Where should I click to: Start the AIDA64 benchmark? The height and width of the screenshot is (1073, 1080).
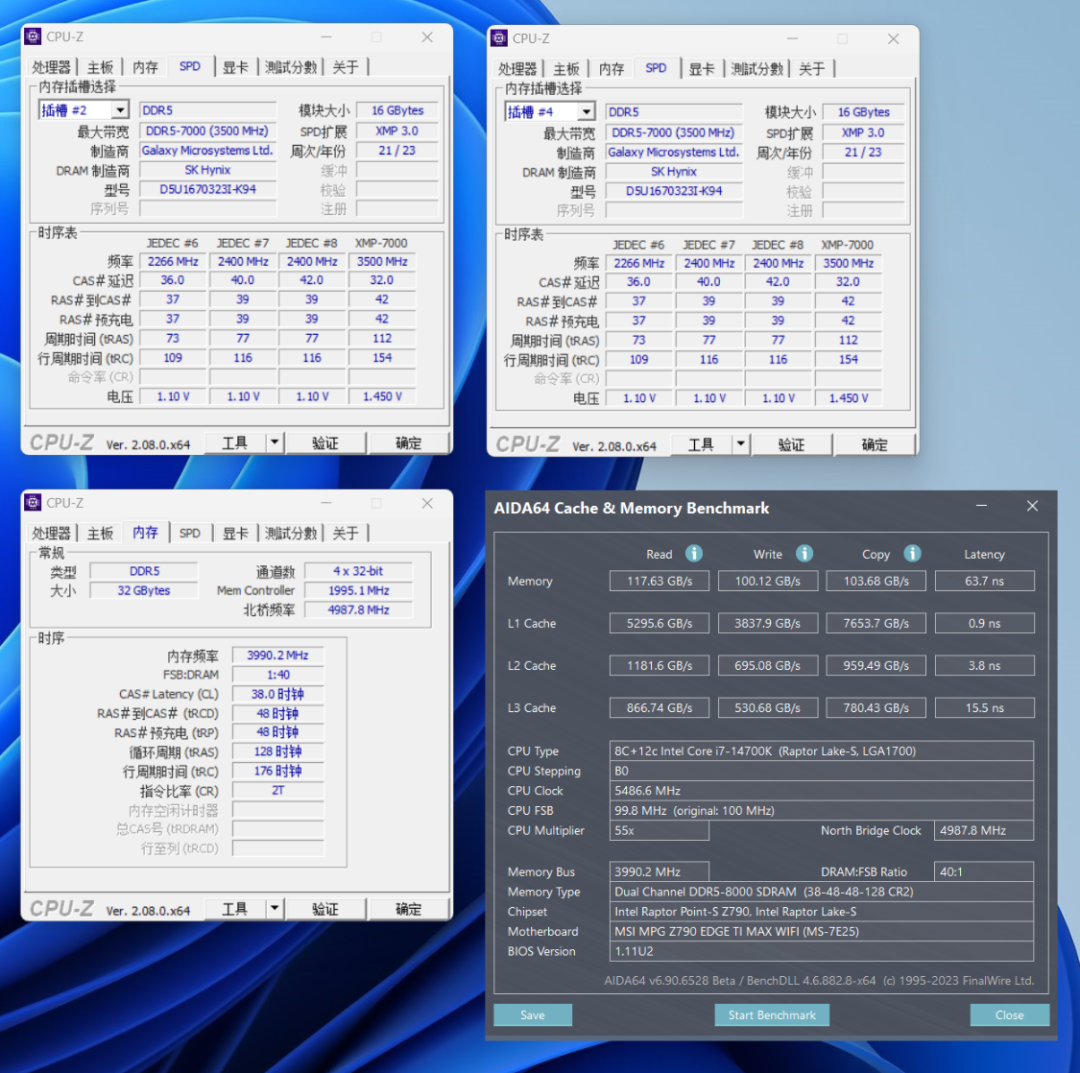771,1014
